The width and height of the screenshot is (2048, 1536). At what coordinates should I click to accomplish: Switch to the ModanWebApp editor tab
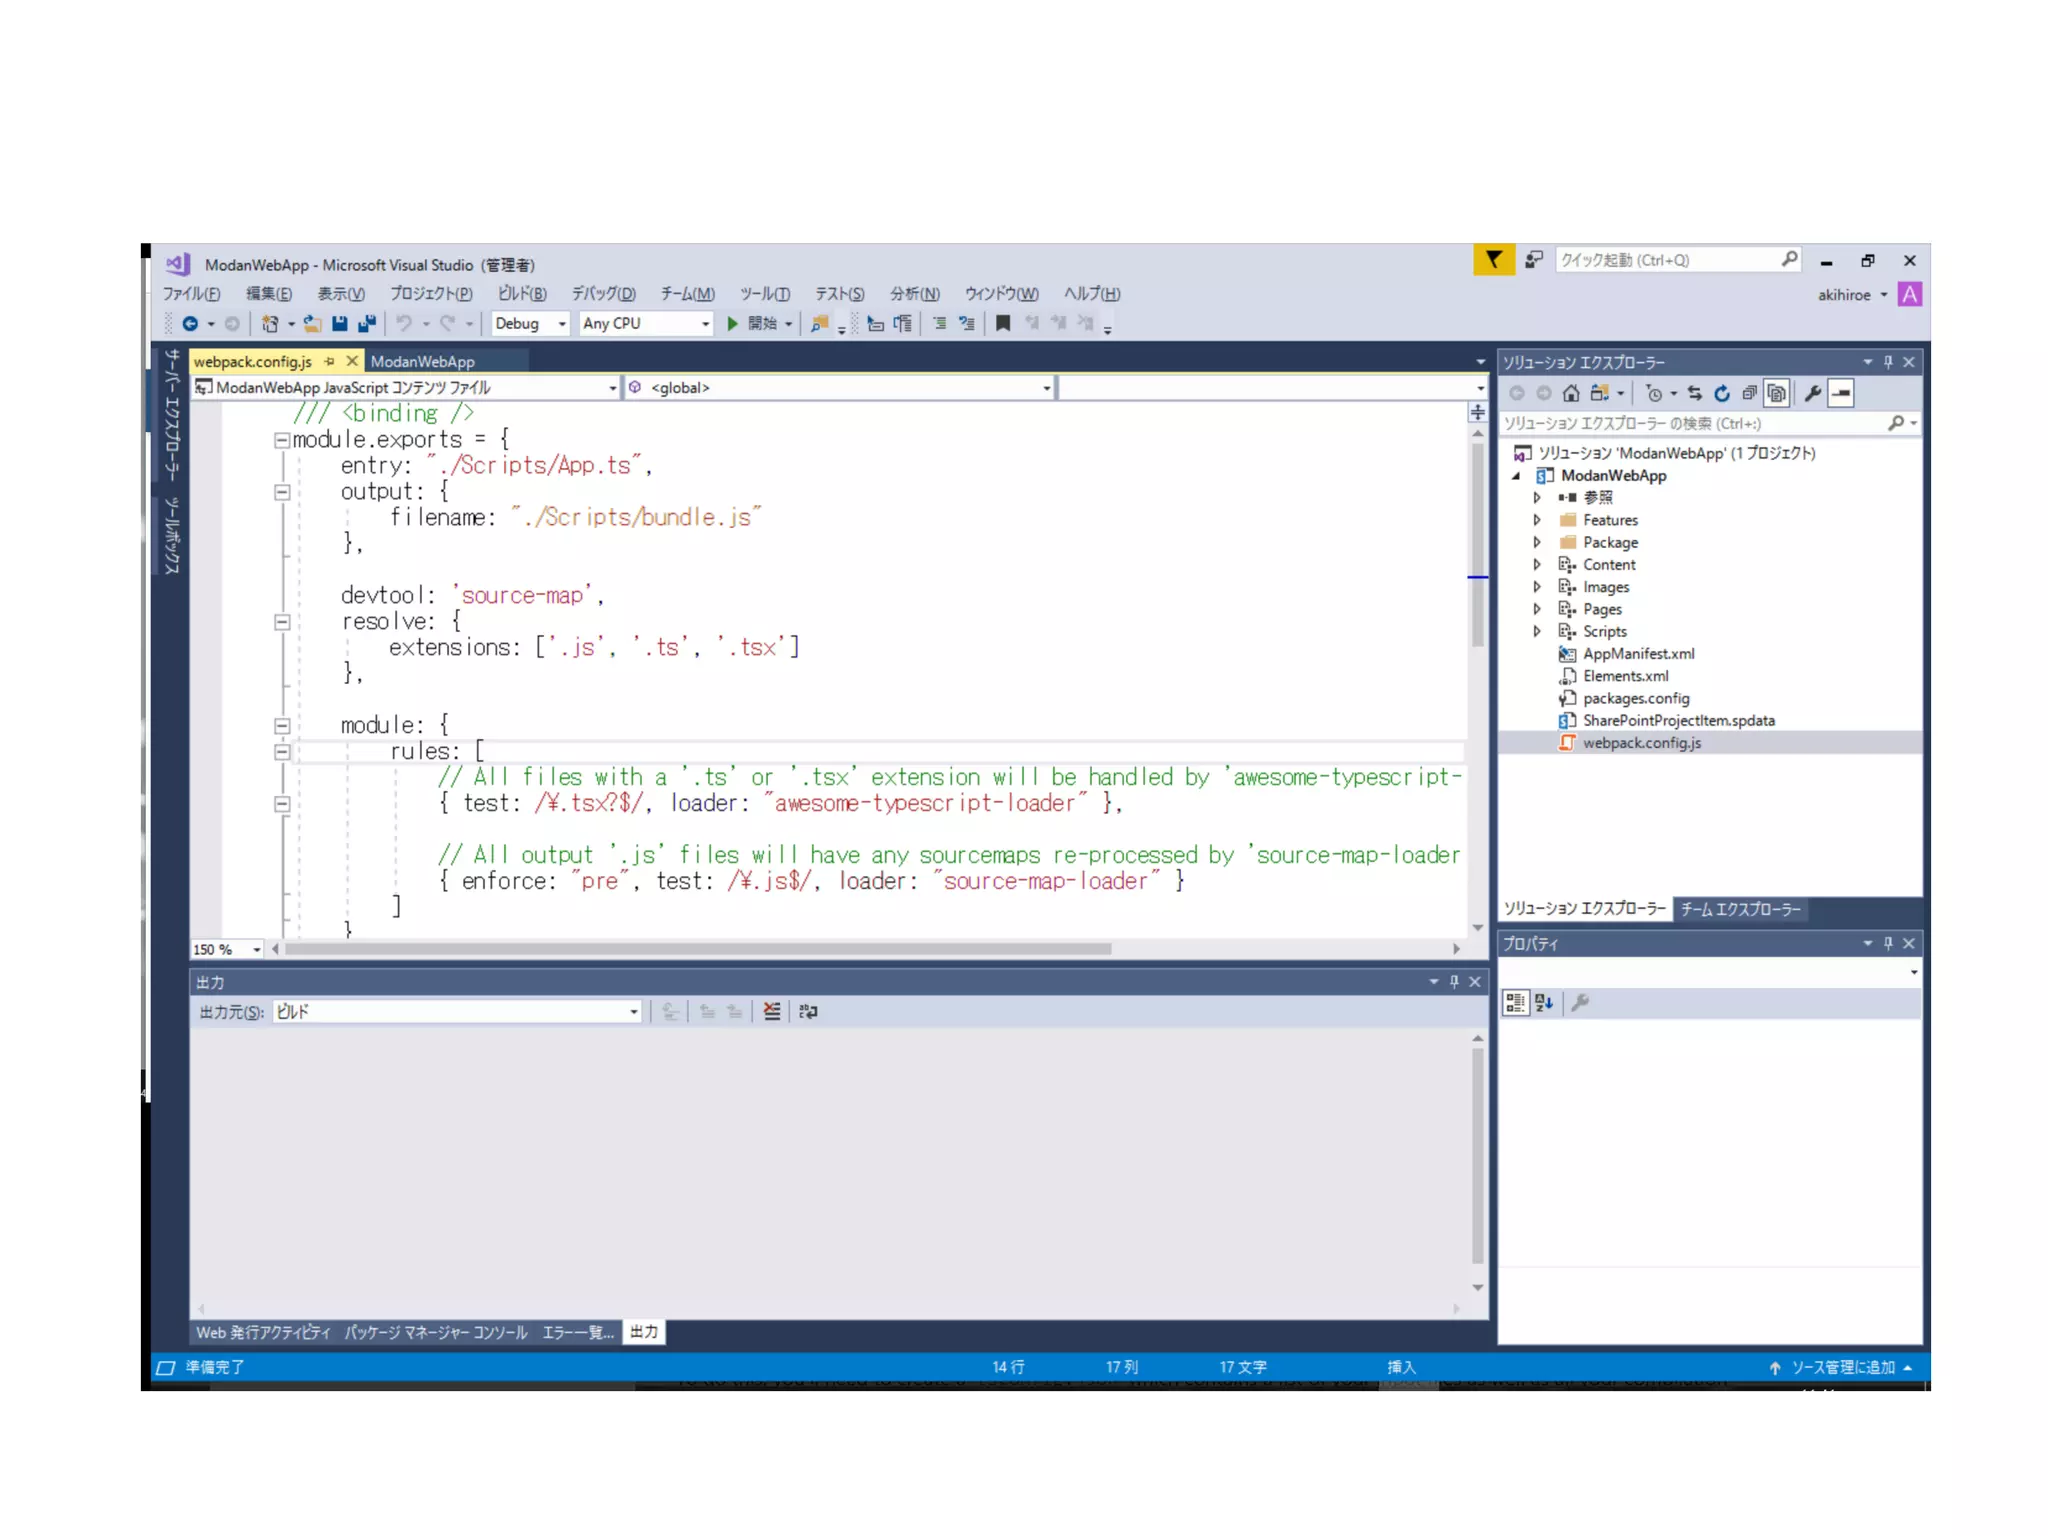422,362
